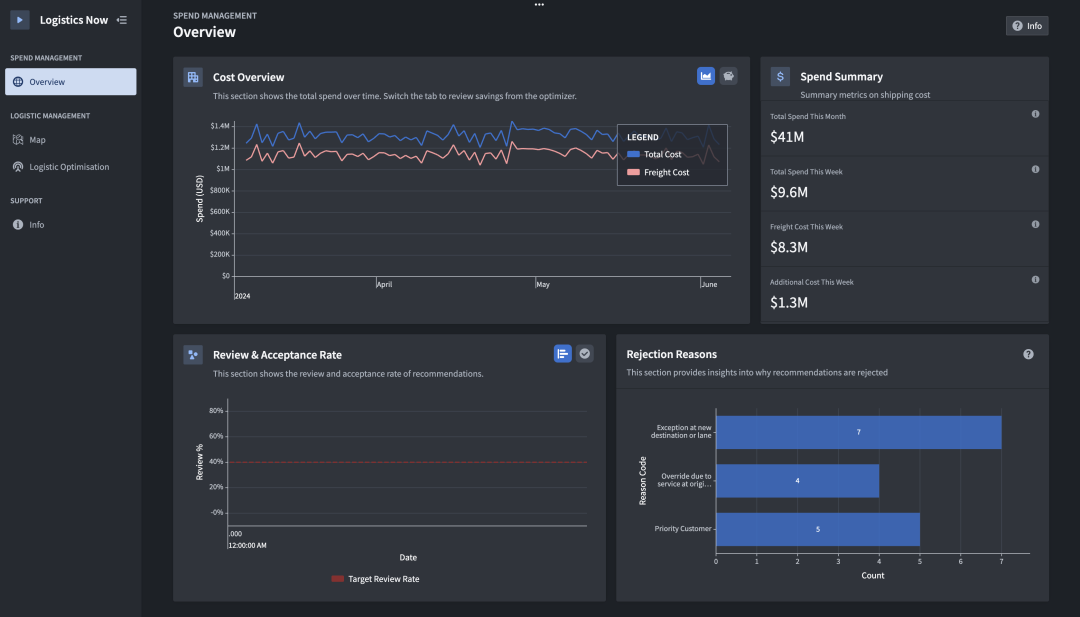Click the Info button at top right
This screenshot has height=617, width=1080.
1027,26
